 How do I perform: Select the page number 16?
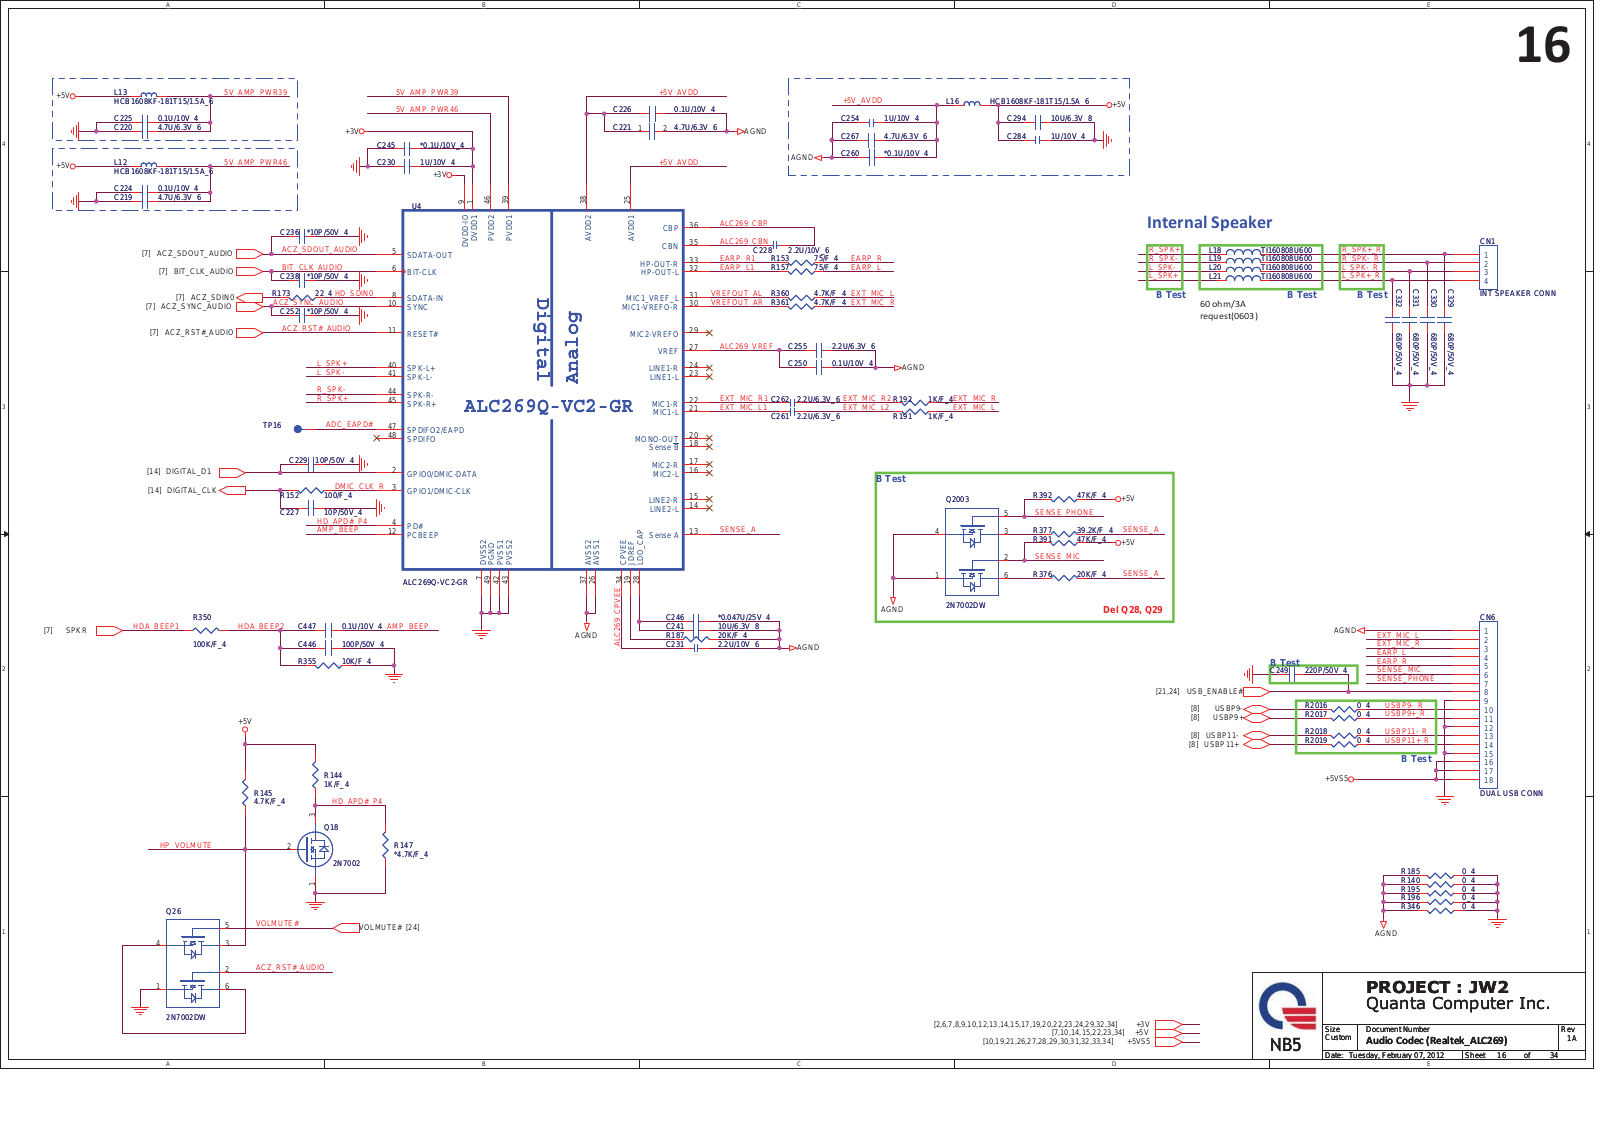[x=1543, y=46]
